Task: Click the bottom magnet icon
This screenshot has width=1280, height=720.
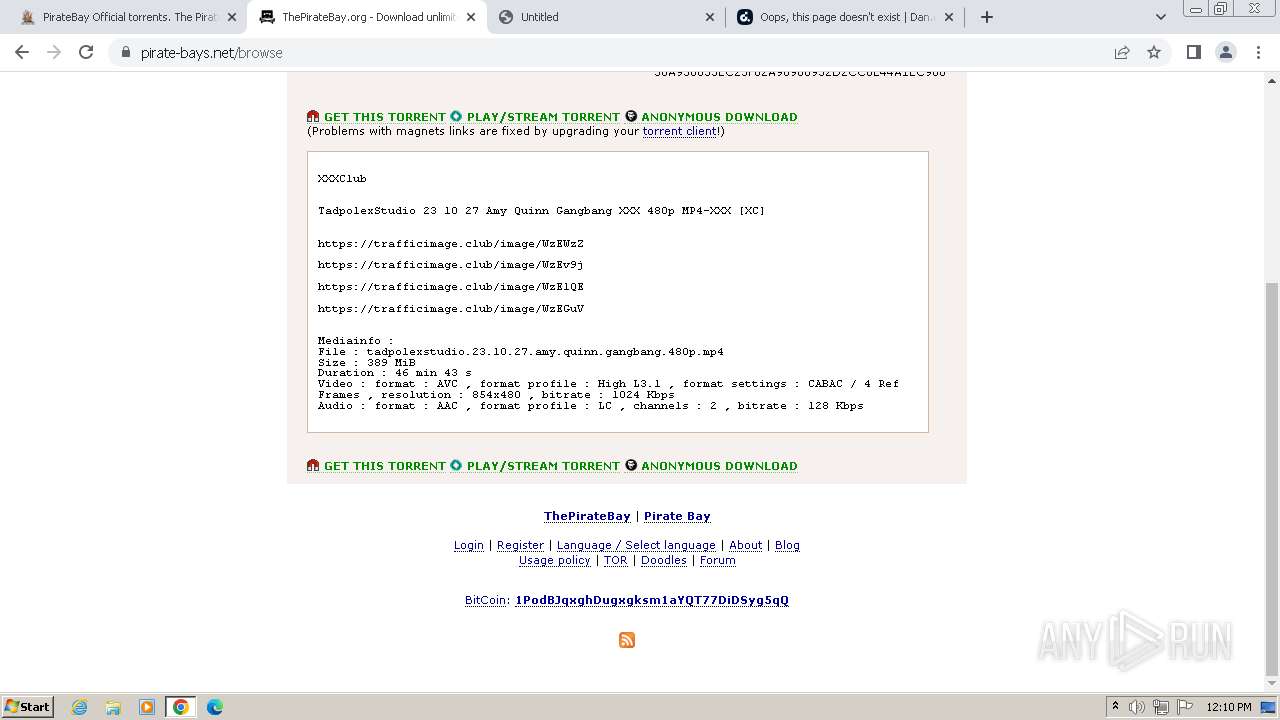Action: tap(313, 466)
